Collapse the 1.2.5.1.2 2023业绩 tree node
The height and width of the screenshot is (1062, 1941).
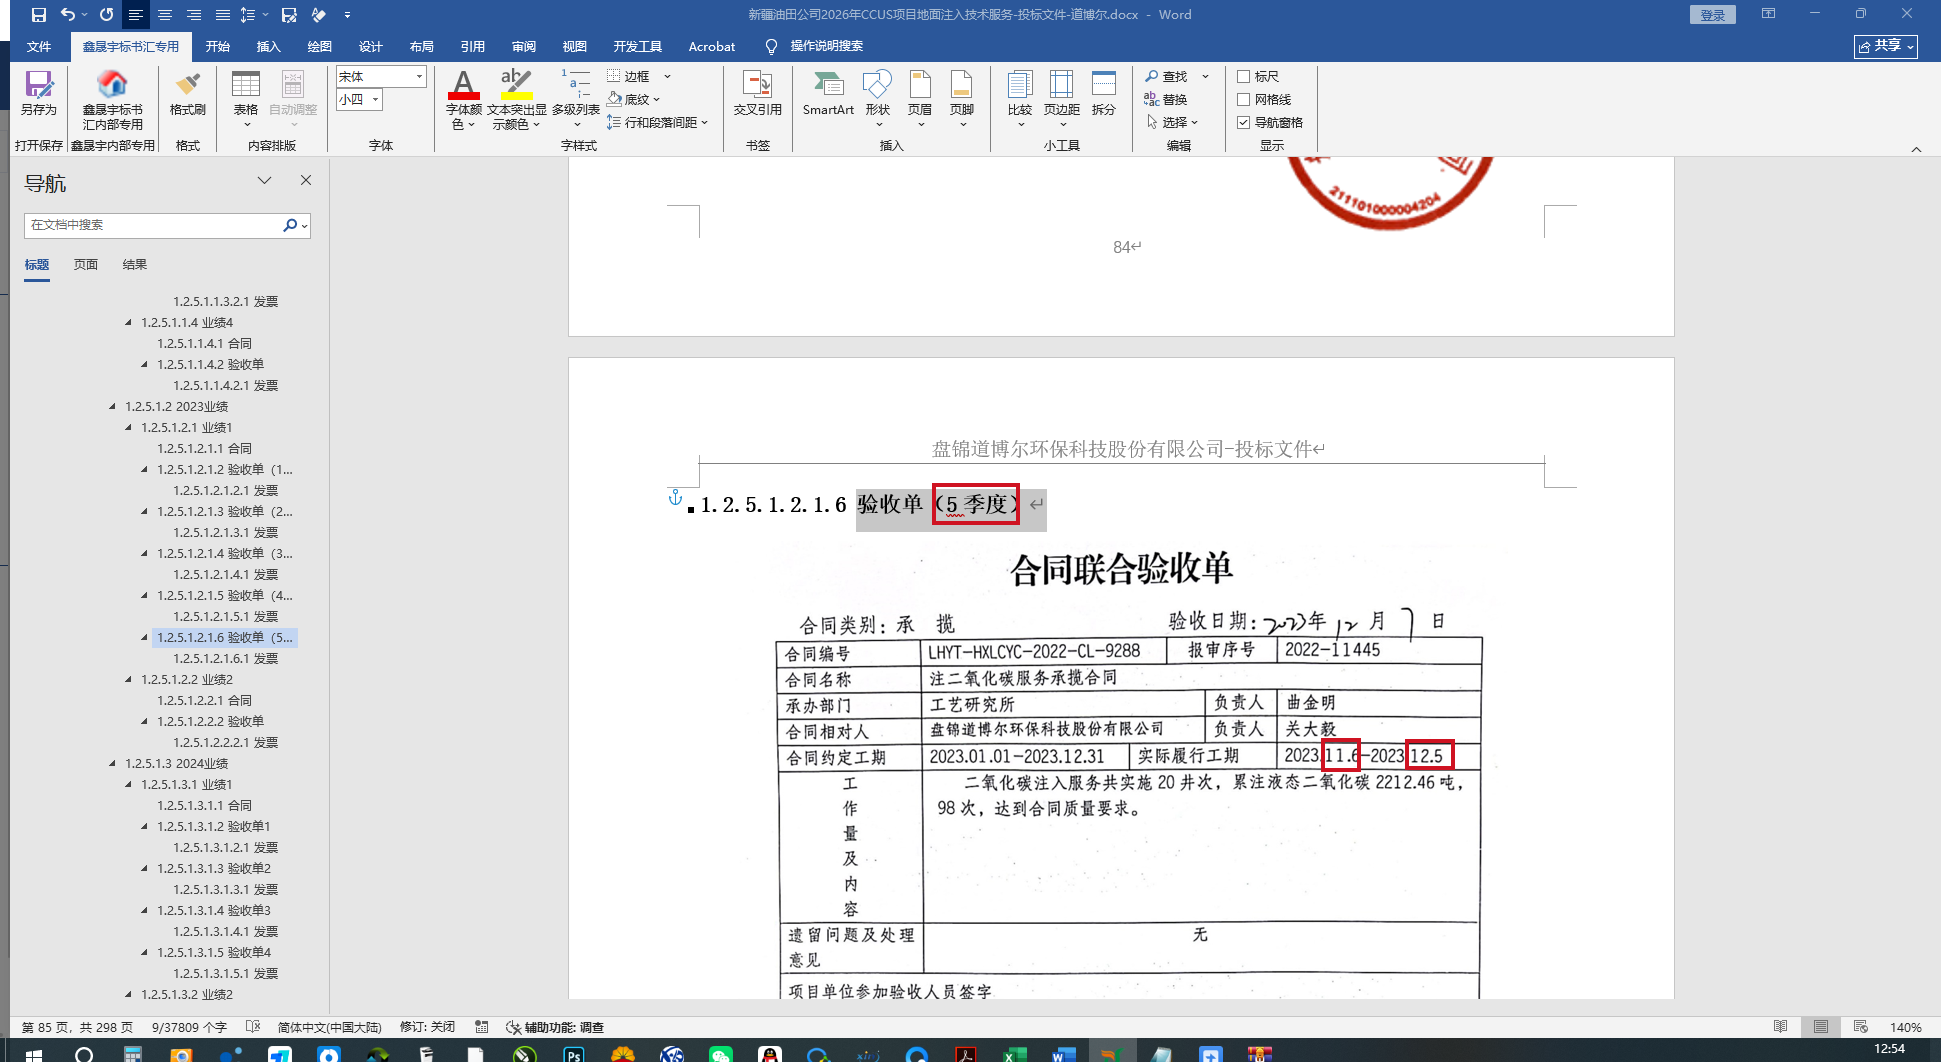tap(112, 406)
